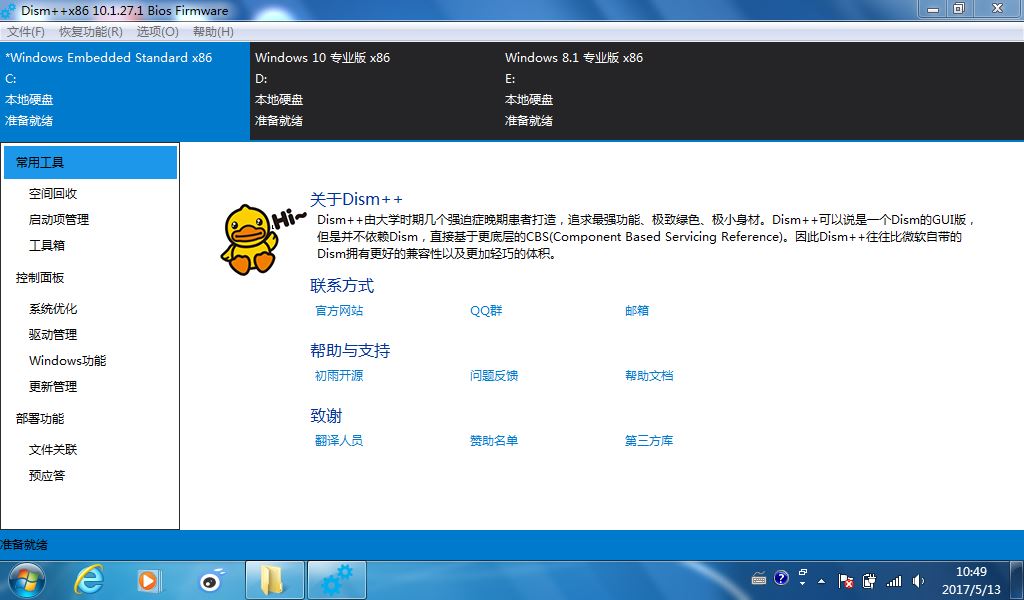Click the 准备就绪 status bar text
This screenshot has height=600, width=1024.
24,545
